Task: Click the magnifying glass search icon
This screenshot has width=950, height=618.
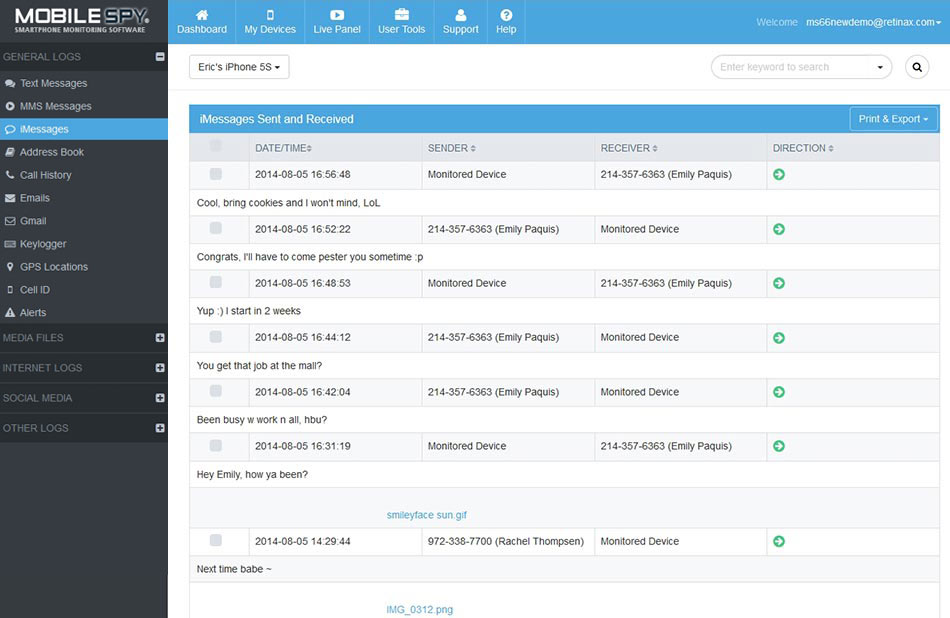Action: click(917, 67)
